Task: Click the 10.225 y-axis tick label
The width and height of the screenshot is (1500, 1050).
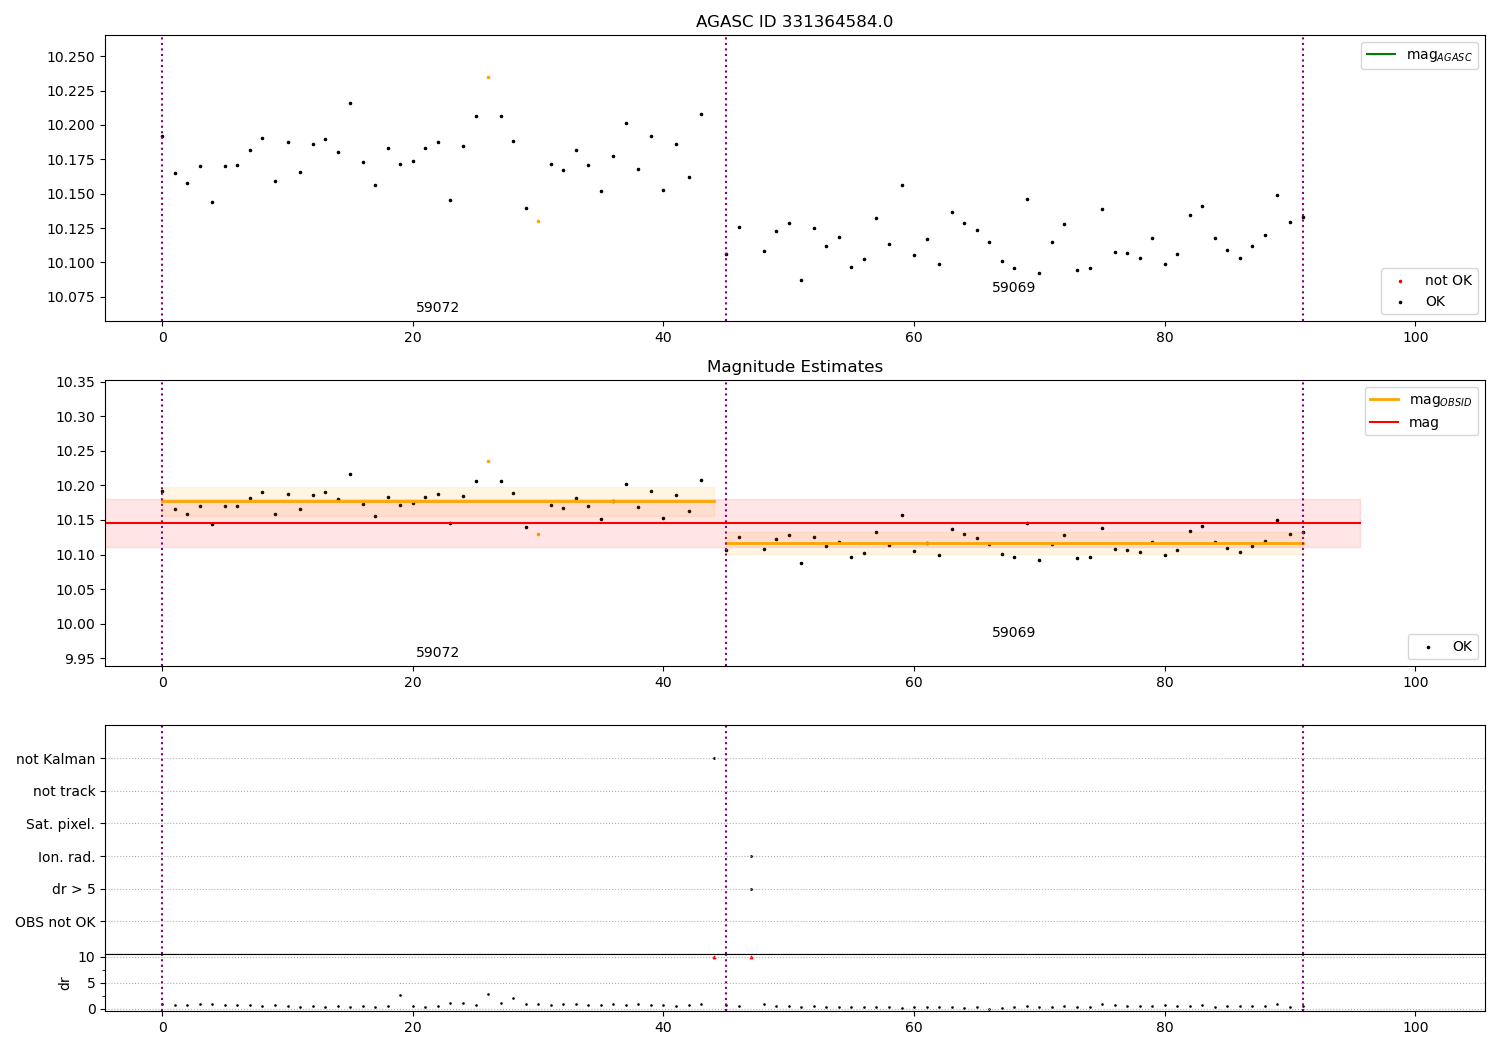Action: [x=71, y=91]
